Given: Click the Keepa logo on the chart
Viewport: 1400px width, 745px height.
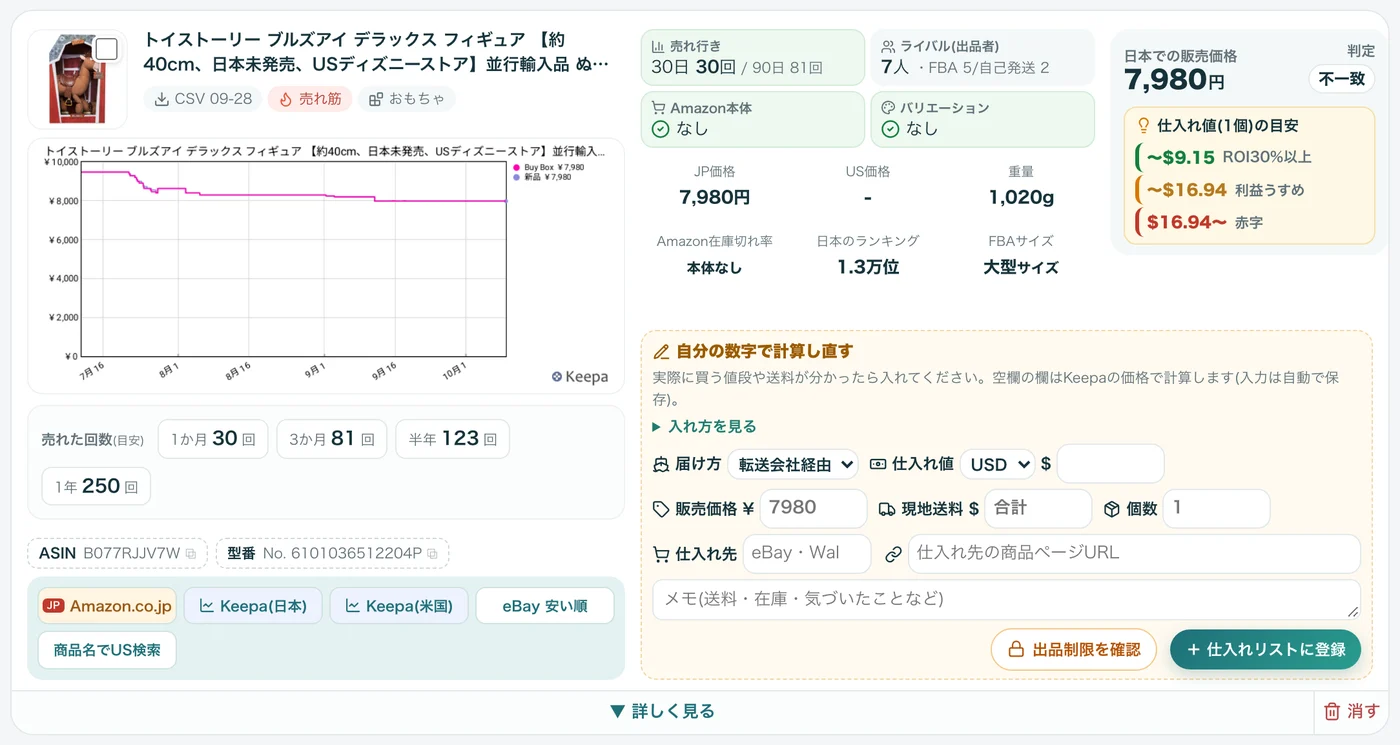Looking at the screenshot, I should [579, 377].
